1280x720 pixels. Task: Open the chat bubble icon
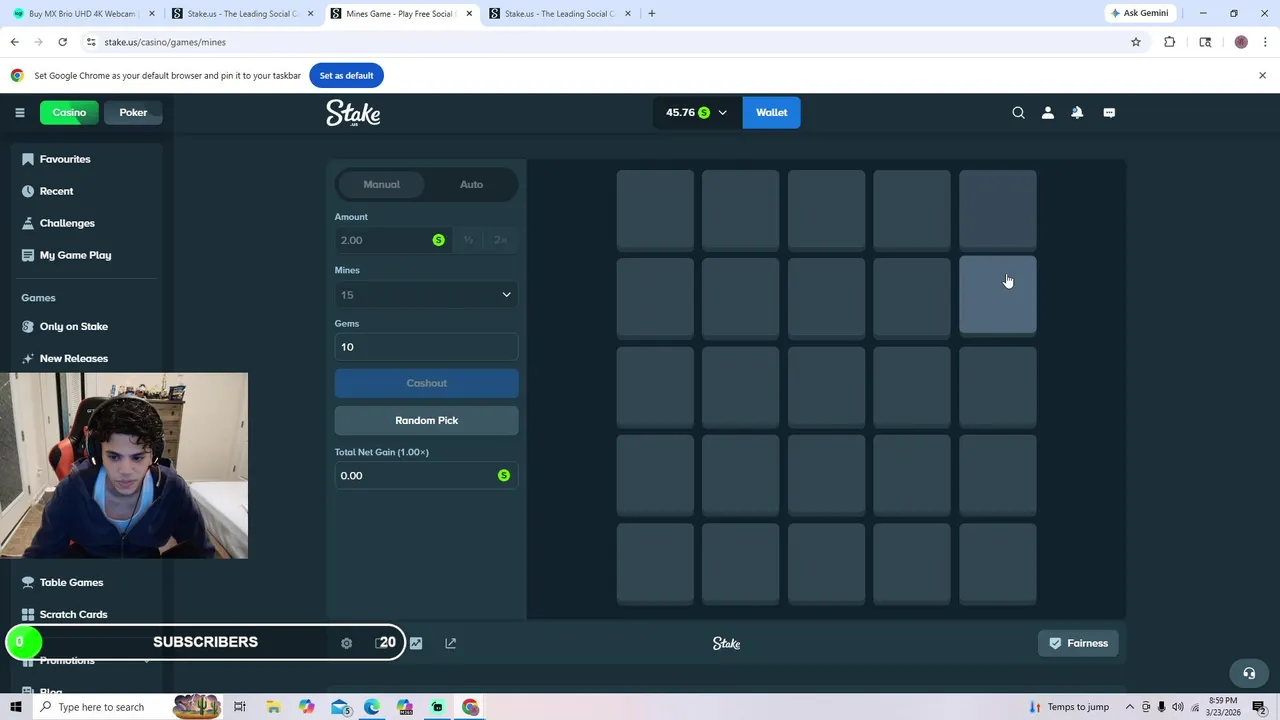tap(1109, 113)
